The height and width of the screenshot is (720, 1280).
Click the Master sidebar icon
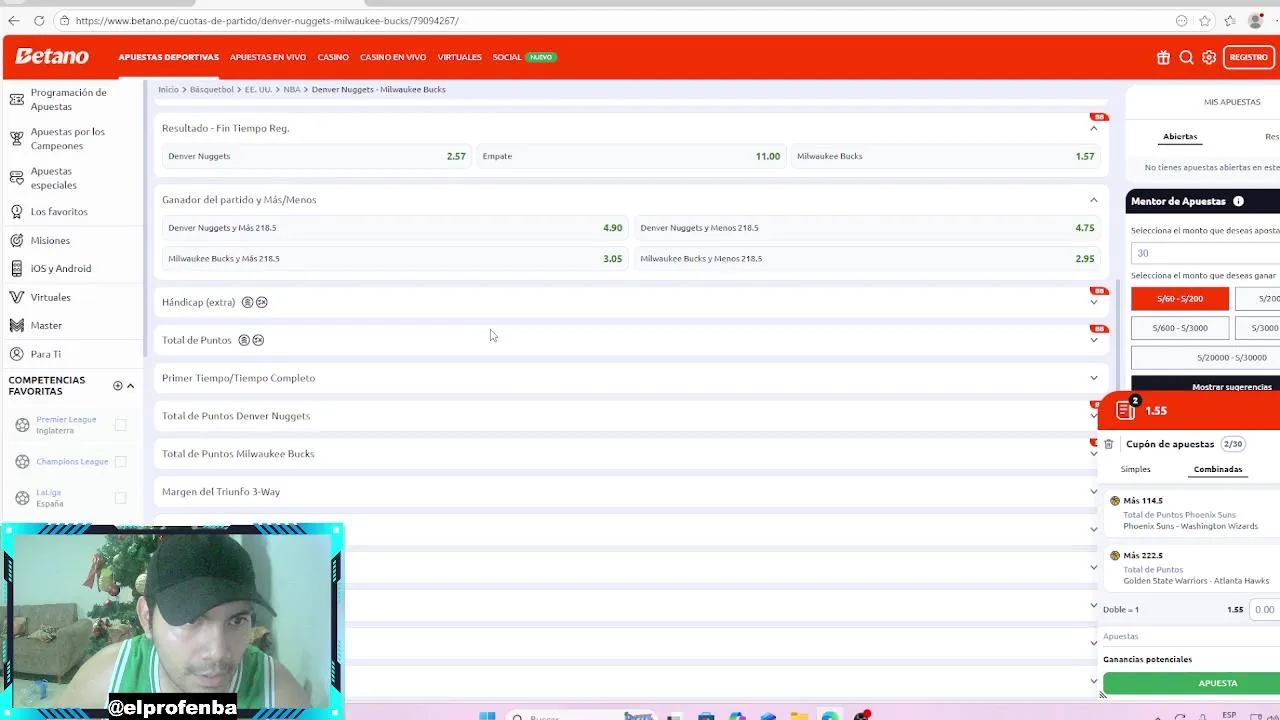point(16,325)
